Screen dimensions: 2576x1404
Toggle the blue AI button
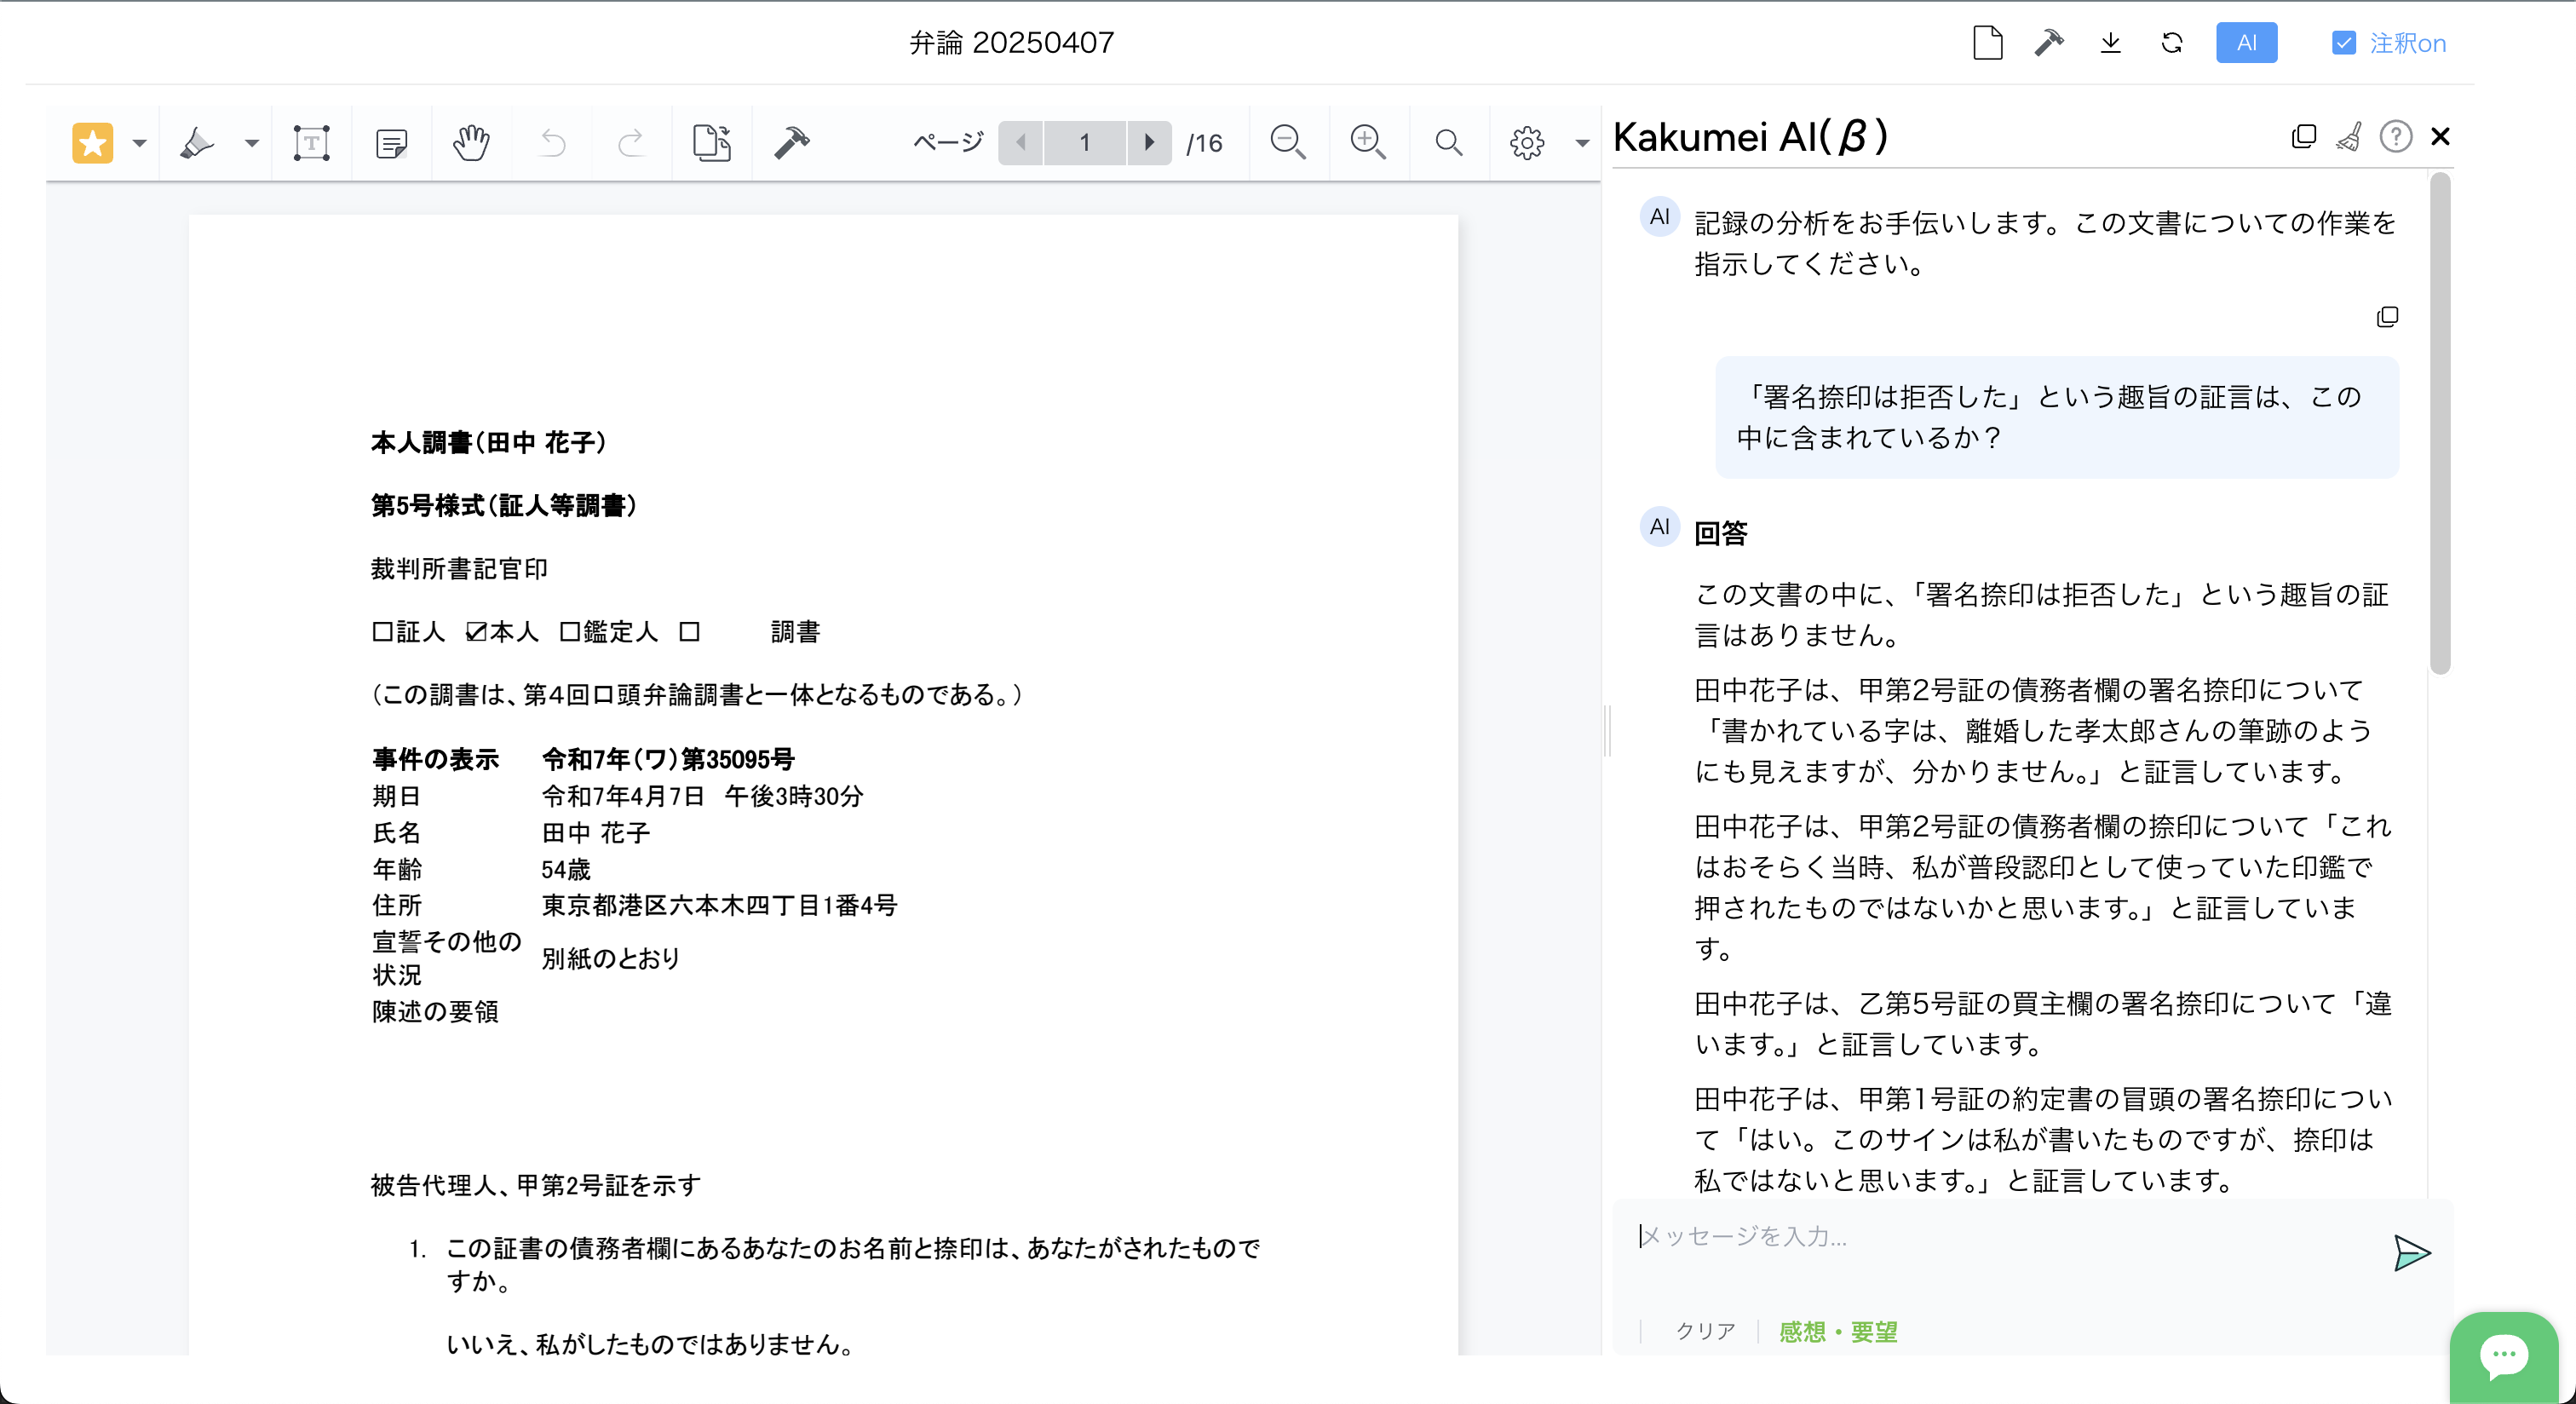2246,43
